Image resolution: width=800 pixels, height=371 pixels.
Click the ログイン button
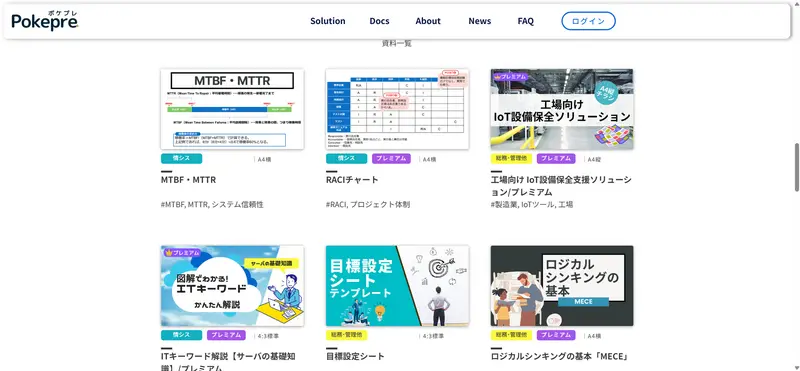[x=588, y=21]
